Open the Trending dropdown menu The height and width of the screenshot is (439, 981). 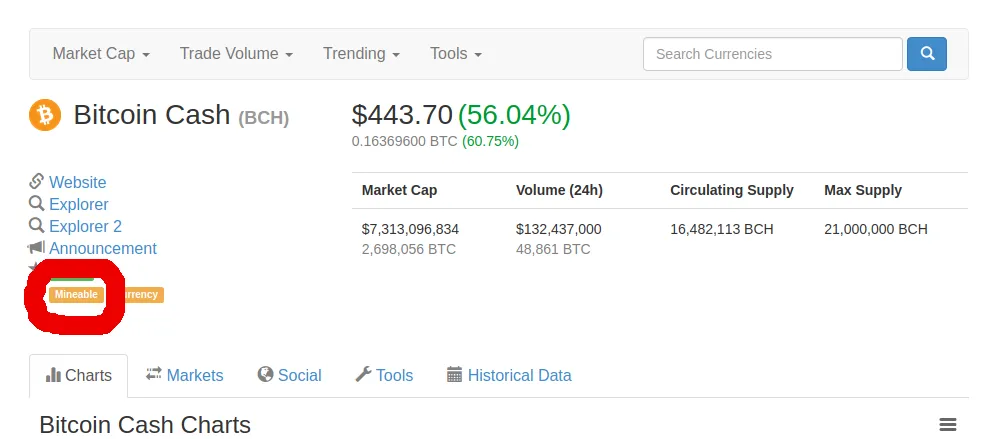coord(362,54)
